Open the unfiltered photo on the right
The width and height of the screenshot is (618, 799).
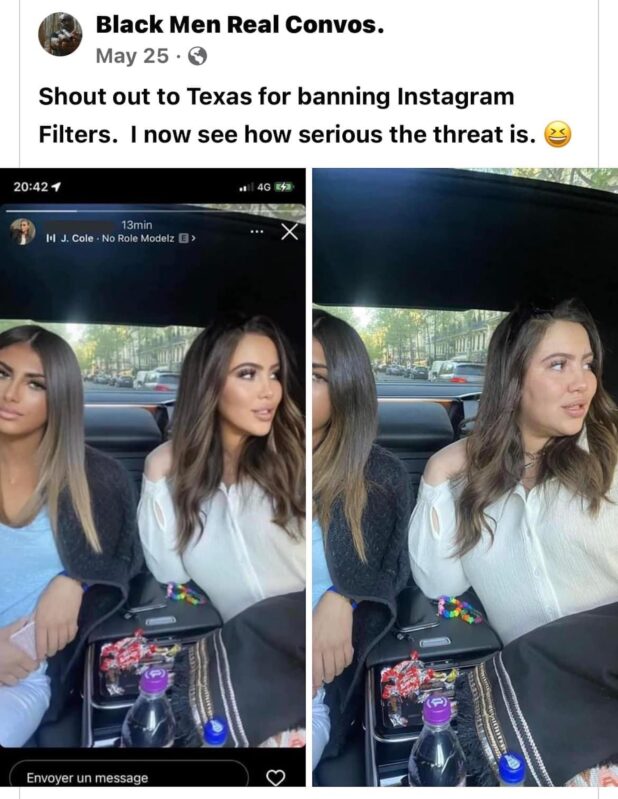tap(465, 477)
